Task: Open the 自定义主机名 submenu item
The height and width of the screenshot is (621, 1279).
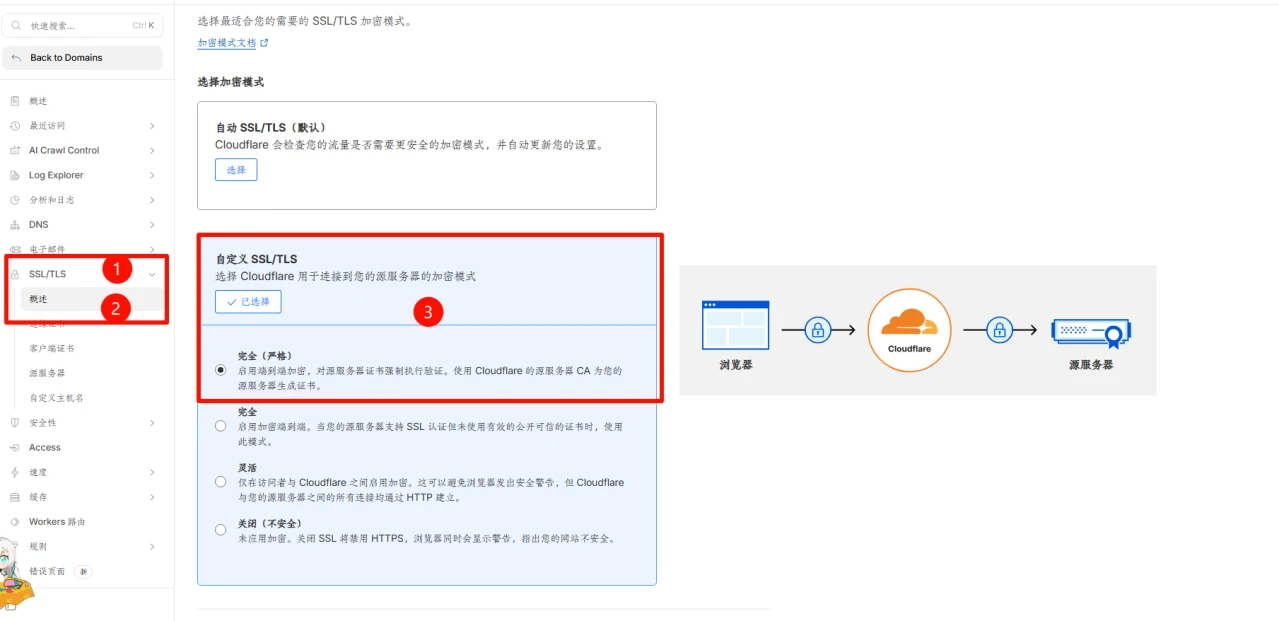Action: tap(56, 398)
